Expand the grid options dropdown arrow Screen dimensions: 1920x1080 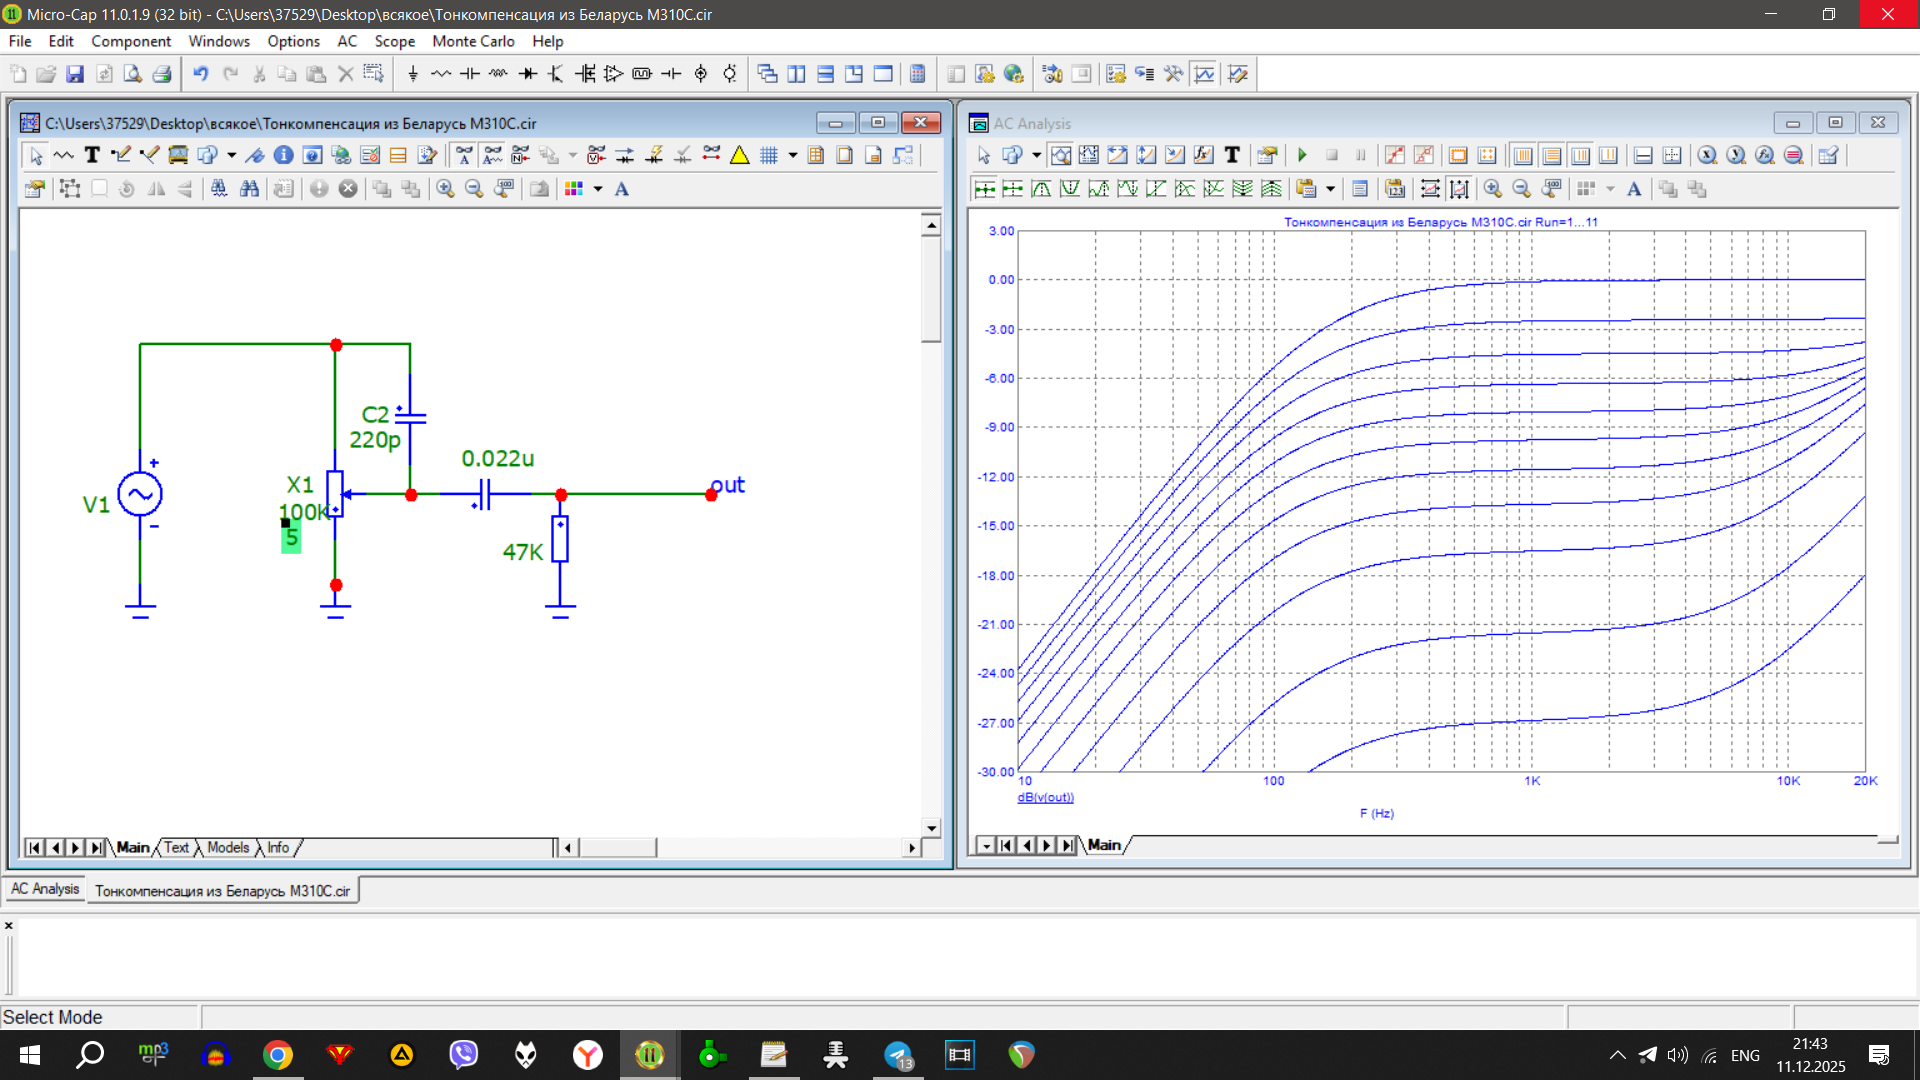click(793, 155)
